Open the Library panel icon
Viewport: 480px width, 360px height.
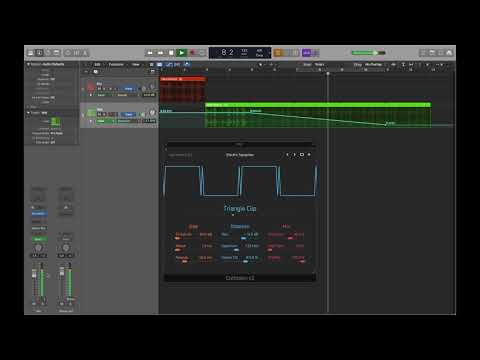click(x=31, y=53)
